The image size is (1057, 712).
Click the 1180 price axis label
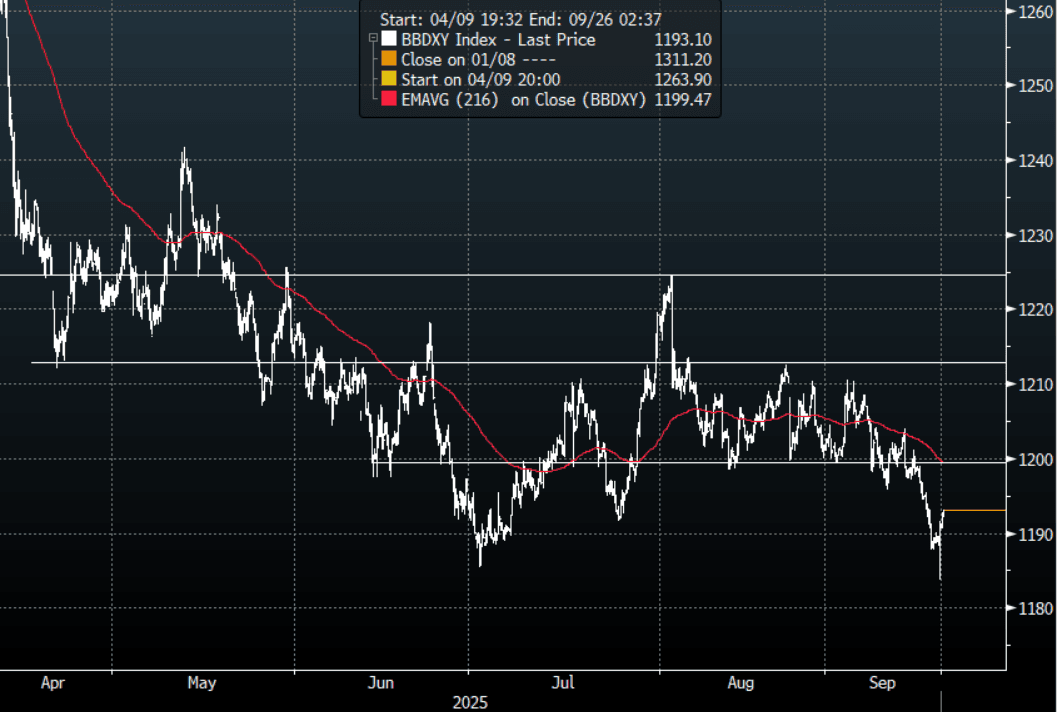(1030, 609)
